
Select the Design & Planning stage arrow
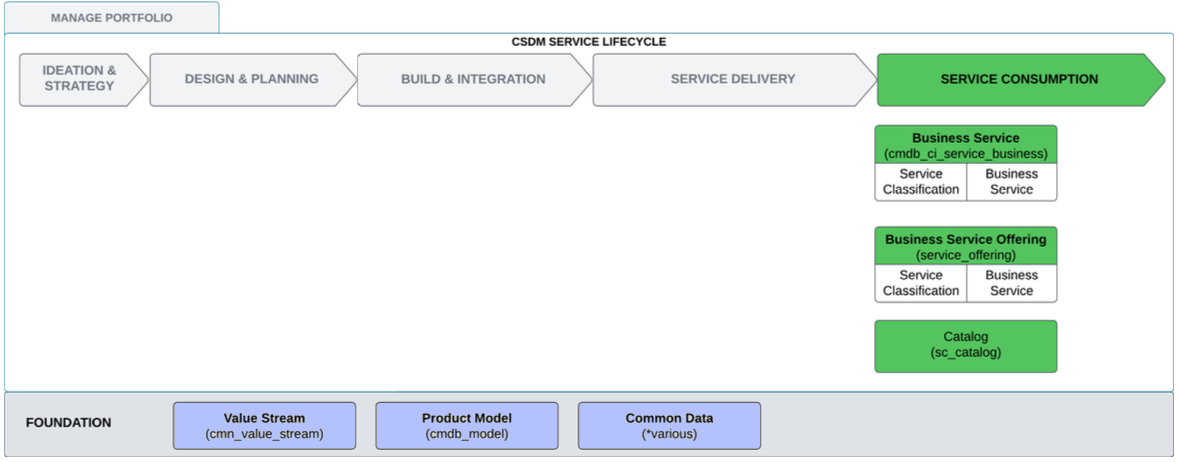tap(253, 79)
